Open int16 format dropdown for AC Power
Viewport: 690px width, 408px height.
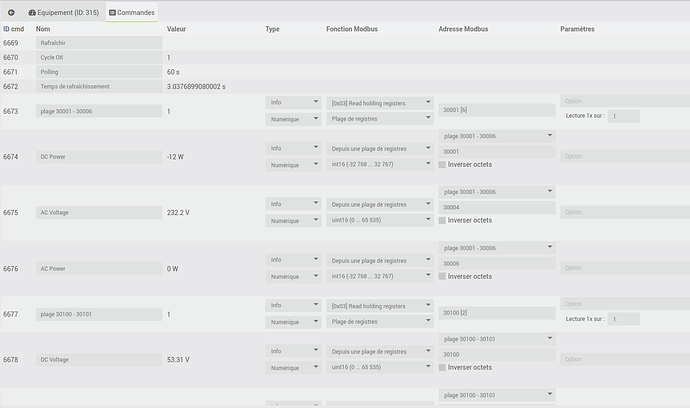point(380,276)
